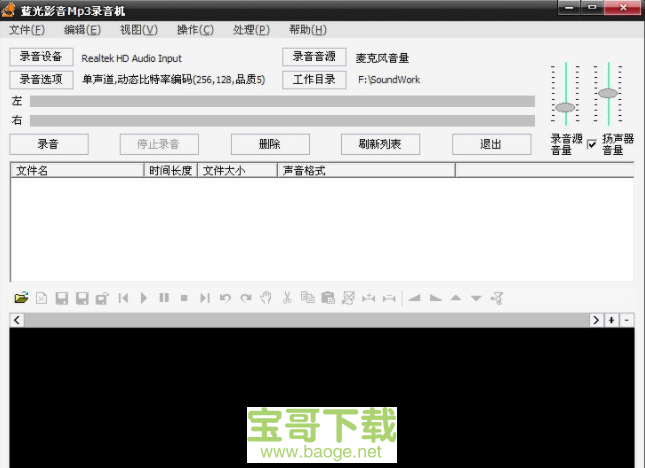This screenshot has height=468, width=645.
Task: Zoom out waveform with the minus button
Action: tap(626, 320)
